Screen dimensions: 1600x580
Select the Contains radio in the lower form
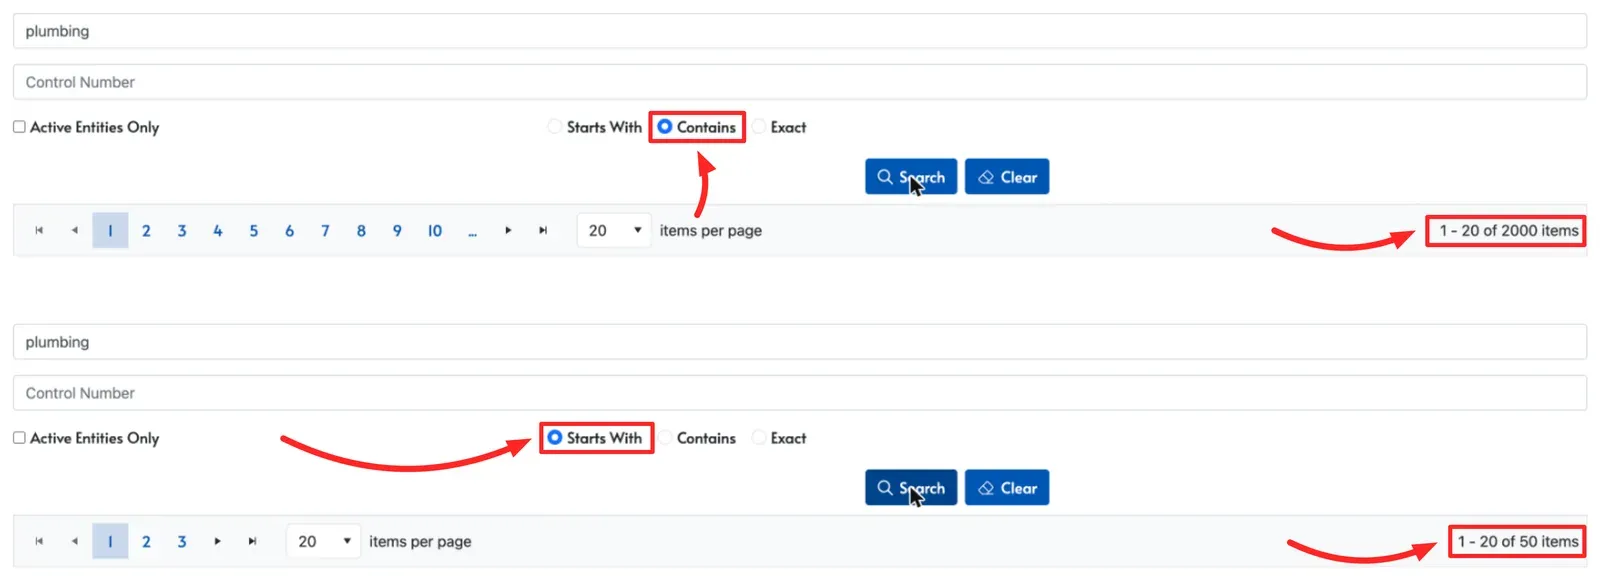click(665, 438)
